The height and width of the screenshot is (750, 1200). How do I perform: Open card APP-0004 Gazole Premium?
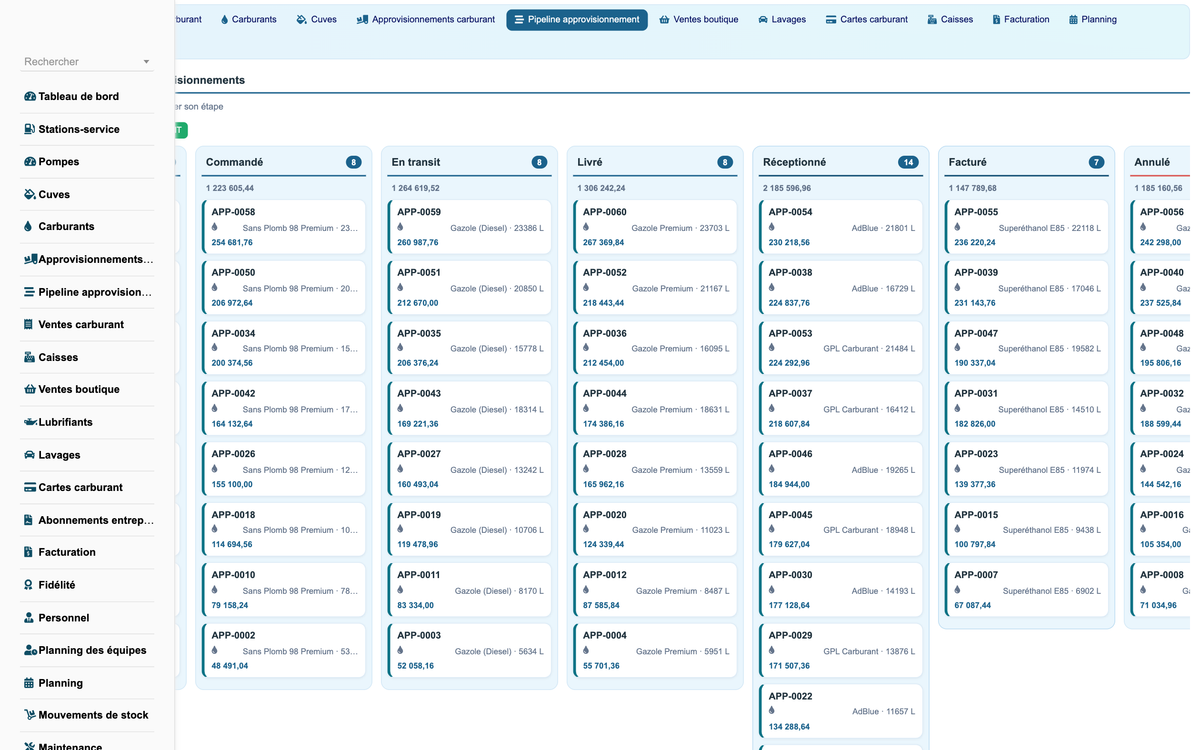tap(655, 650)
